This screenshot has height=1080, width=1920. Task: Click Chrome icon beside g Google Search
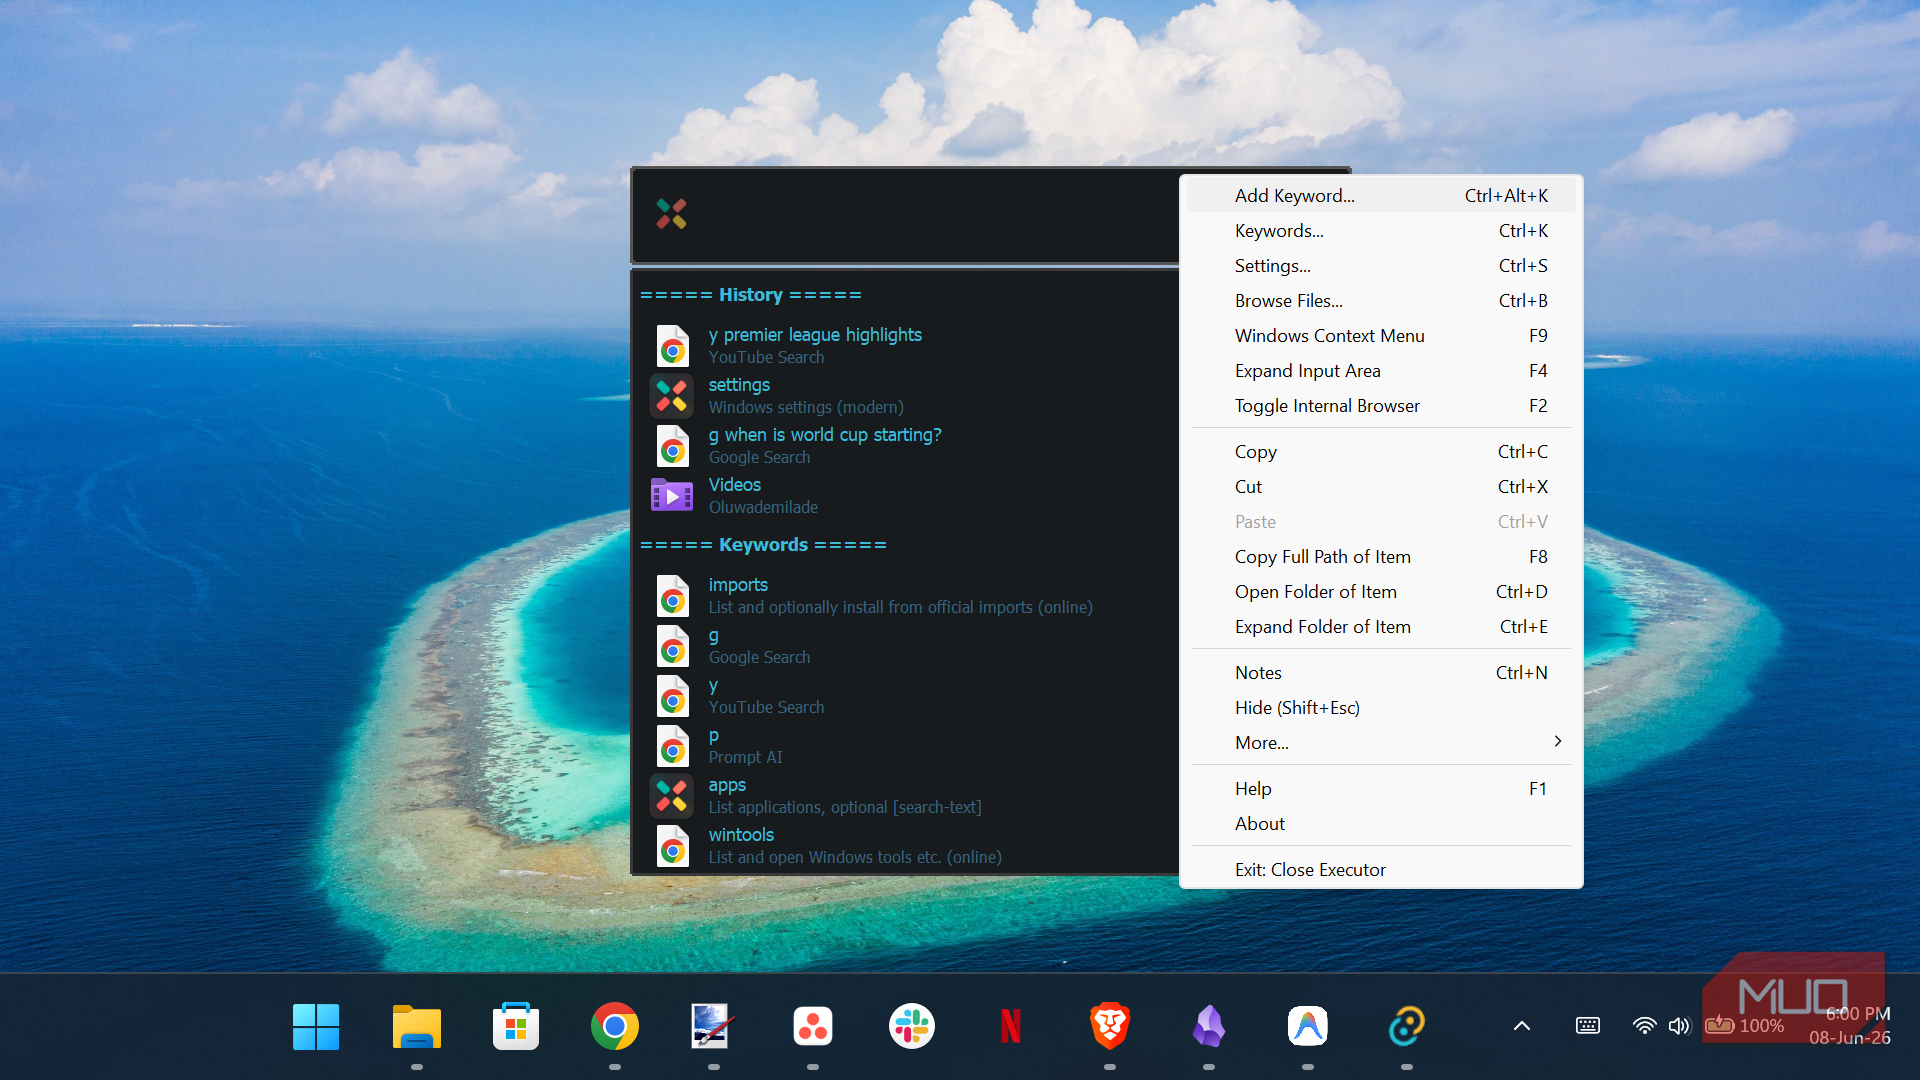(x=672, y=646)
